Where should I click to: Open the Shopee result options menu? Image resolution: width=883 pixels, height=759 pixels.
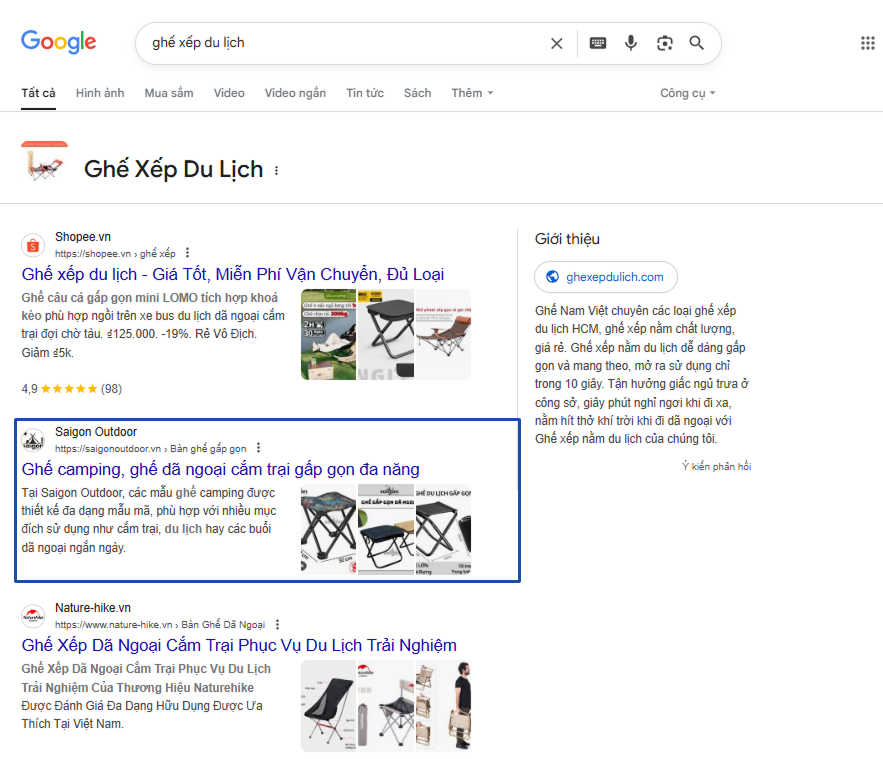pos(188,253)
